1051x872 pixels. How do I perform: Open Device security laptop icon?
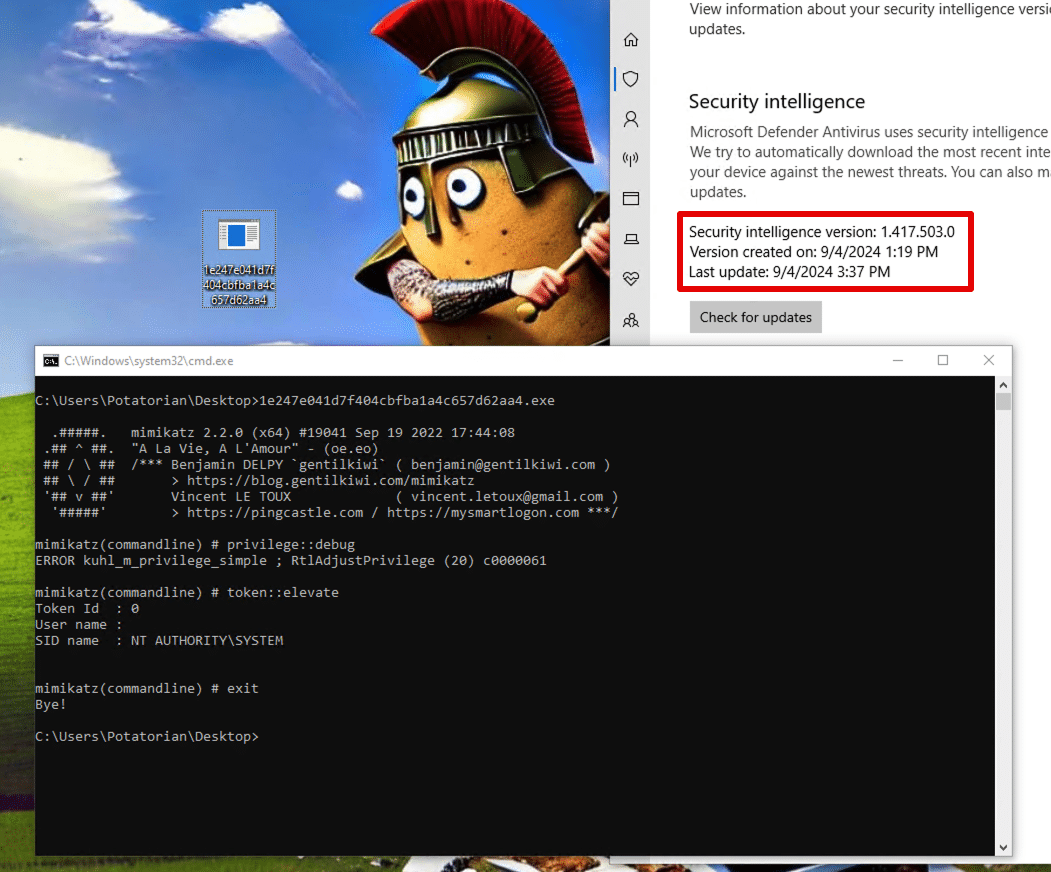tap(631, 239)
